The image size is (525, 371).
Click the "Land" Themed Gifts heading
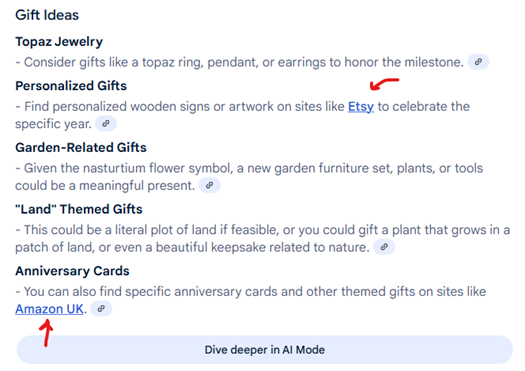click(79, 209)
